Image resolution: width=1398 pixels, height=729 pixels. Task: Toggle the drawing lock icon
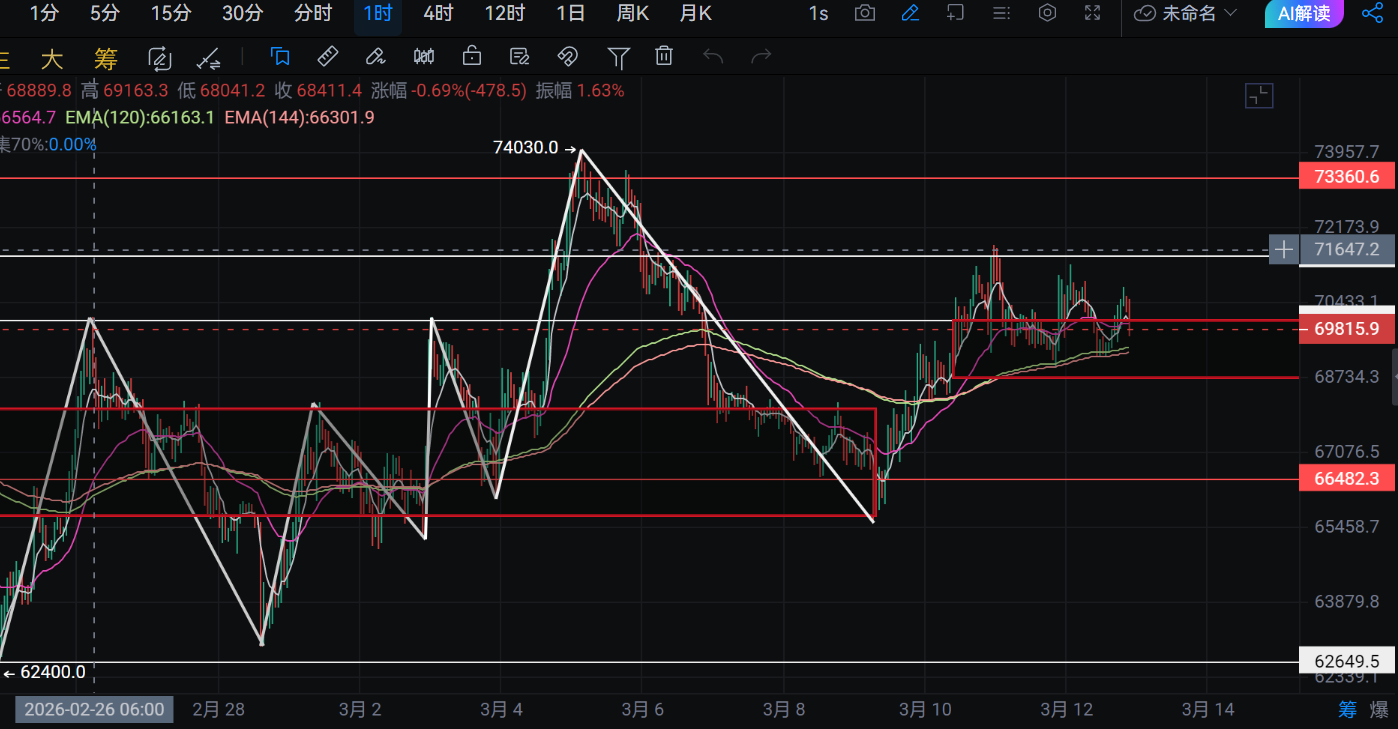point(472,56)
